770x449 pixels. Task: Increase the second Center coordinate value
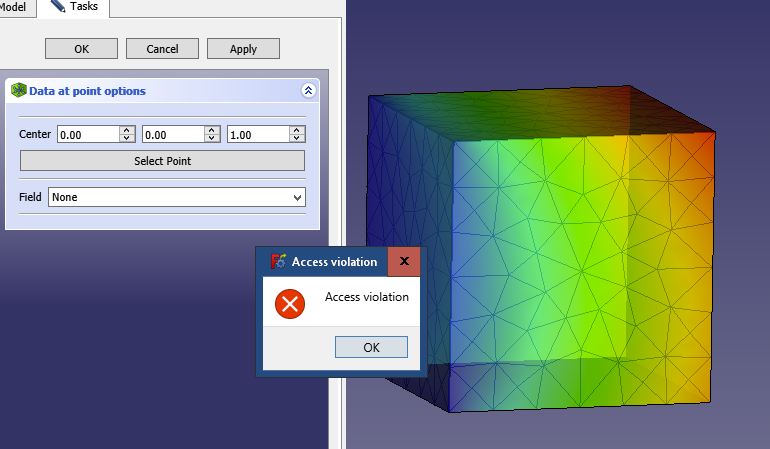point(212,130)
